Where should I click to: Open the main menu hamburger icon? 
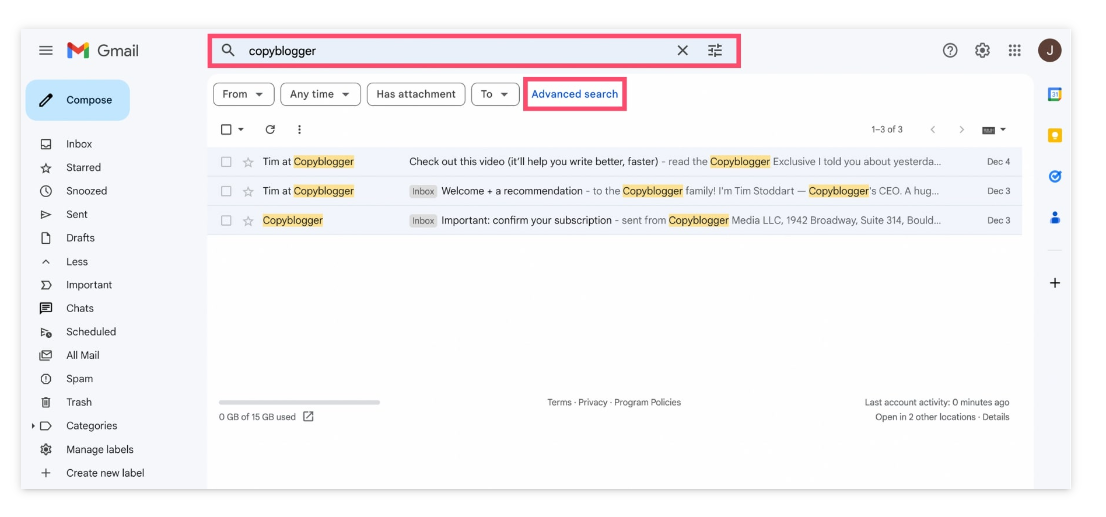(46, 50)
